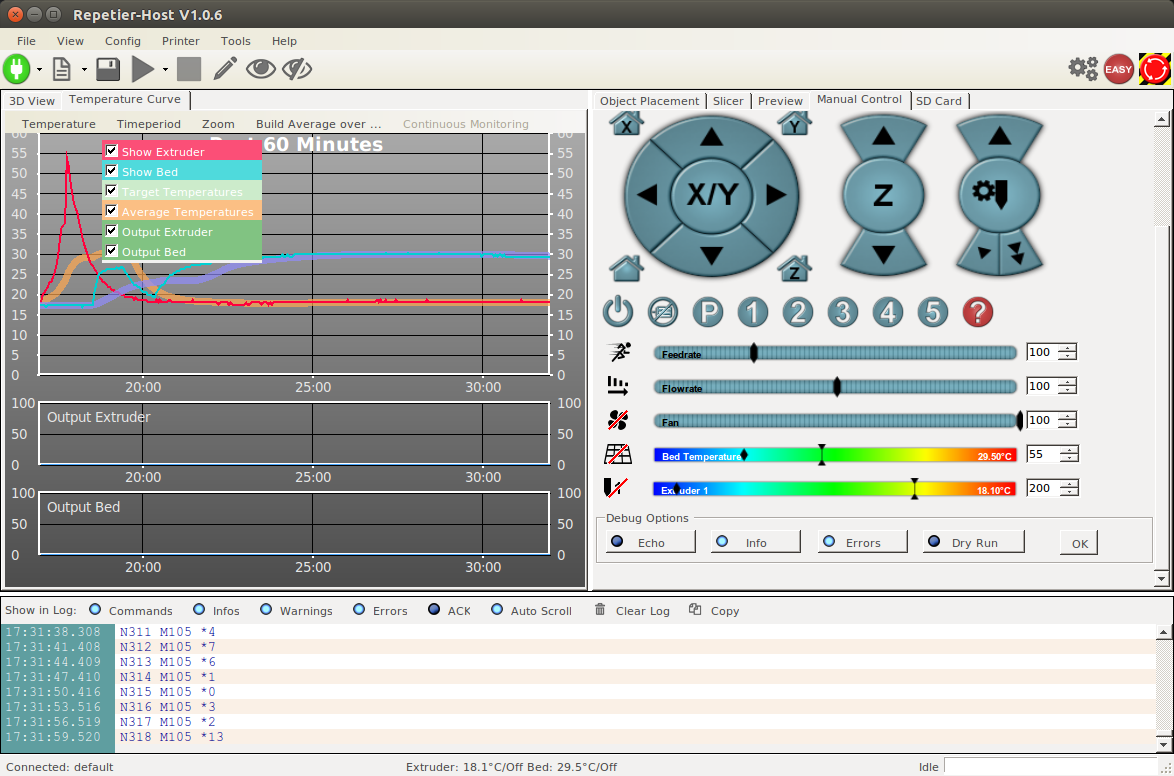
Task: Toggle the red EASY mode button
Action: [1119, 69]
